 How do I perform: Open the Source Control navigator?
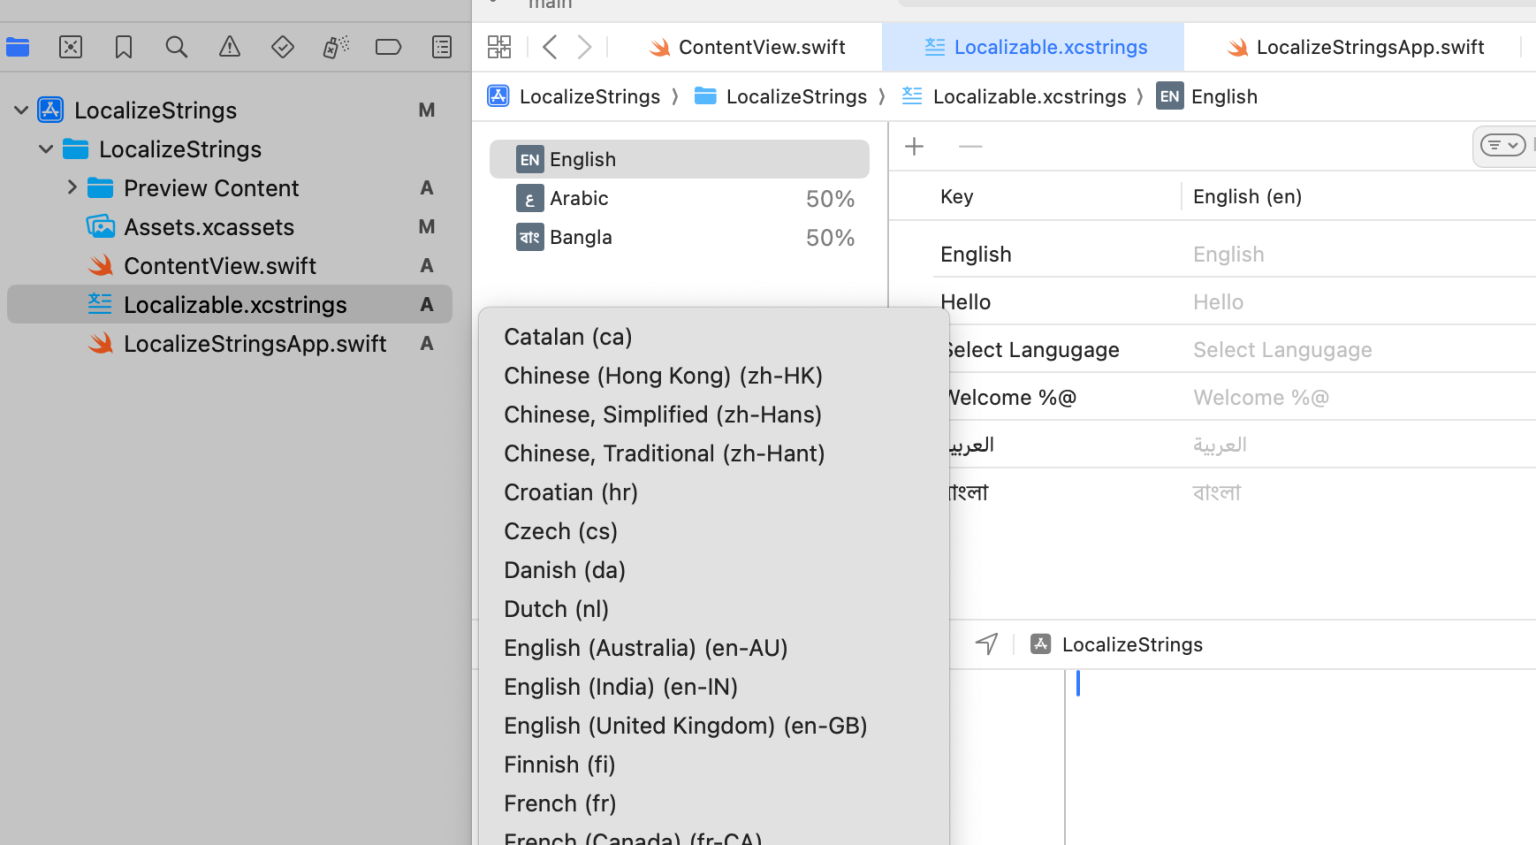tap(70, 47)
